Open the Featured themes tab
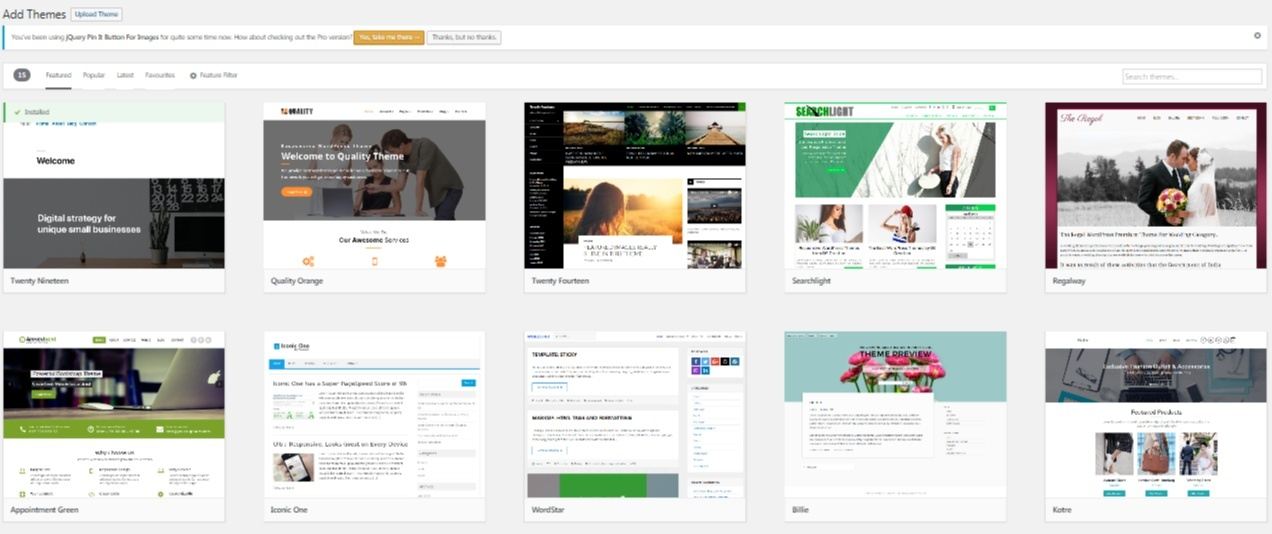This screenshot has height=534, width=1272. click(58, 75)
